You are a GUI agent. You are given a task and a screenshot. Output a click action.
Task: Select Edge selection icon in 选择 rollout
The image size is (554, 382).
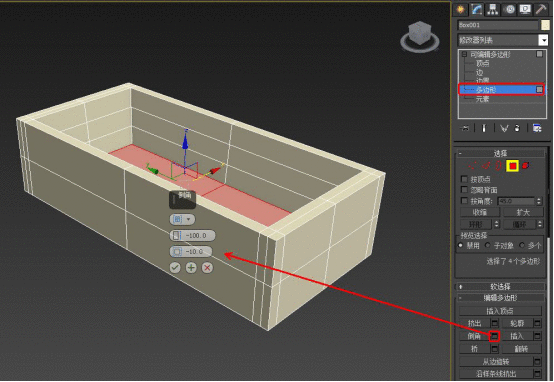[487, 166]
